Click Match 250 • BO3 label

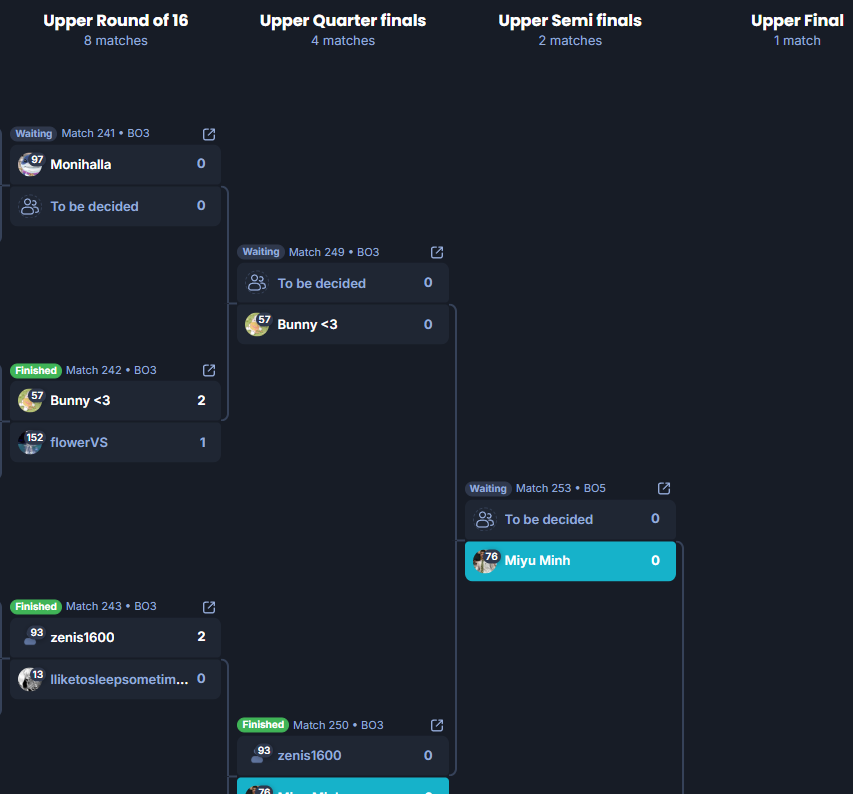point(338,725)
